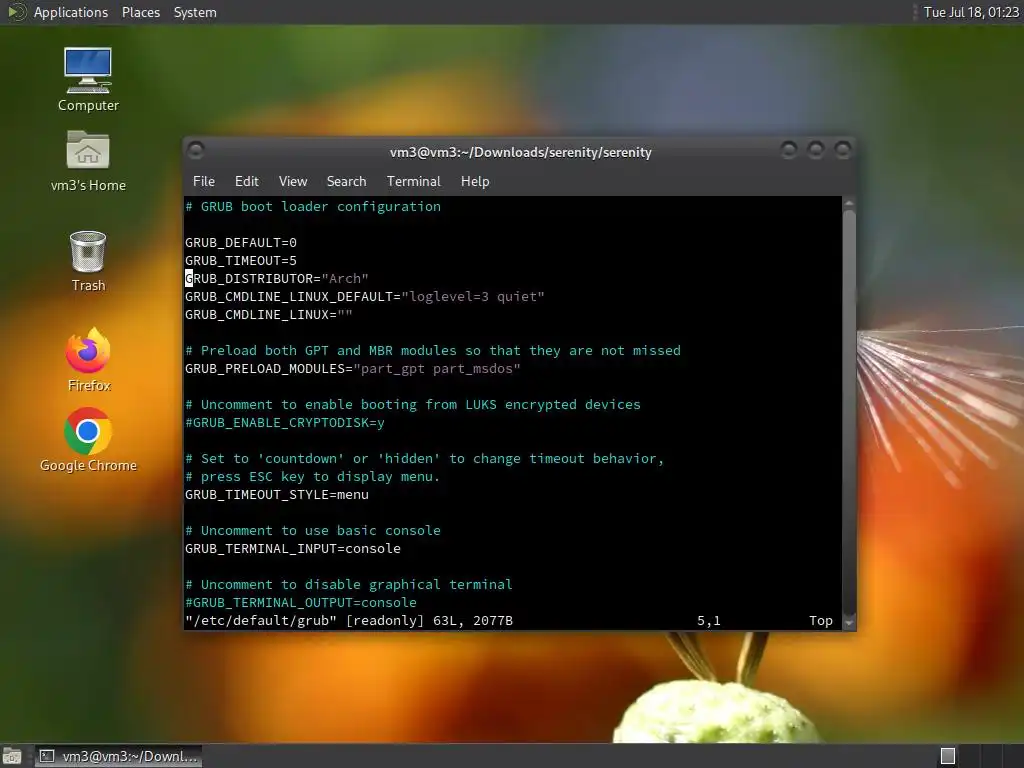Viewport: 1024px width, 768px height.
Task: Click the scrollbar up arrow in terminal
Action: pyautogui.click(x=849, y=203)
